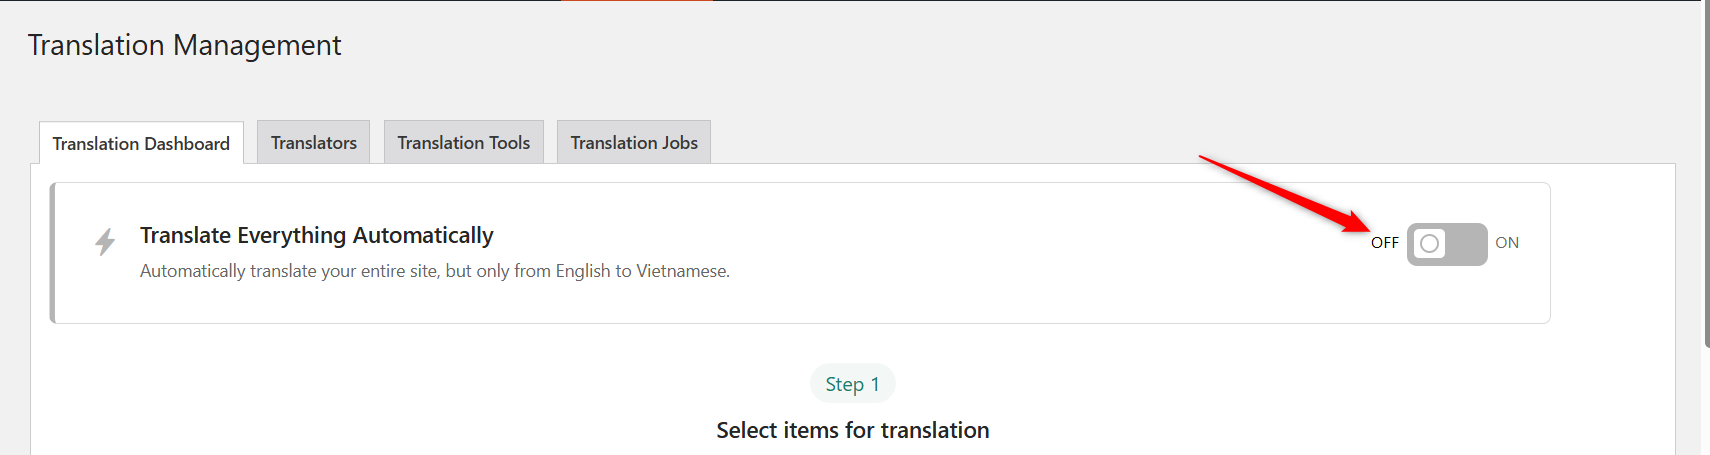The width and height of the screenshot is (1710, 455).
Task: Click the lightning bolt icon
Action: click(x=105, y=241)
